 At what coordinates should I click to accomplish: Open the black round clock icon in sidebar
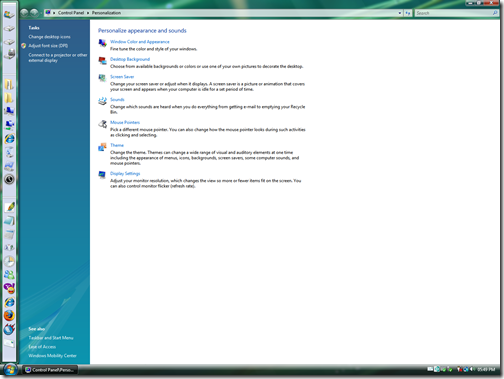tap(9, 179)
